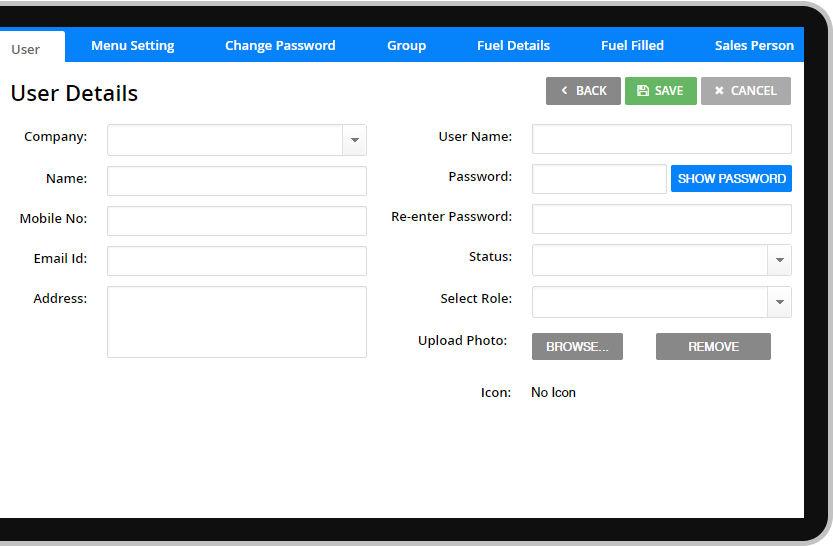Image resolution: width=833 pixels, height=546 pixels.
Task: Focus the Name input field
Action: tap(237, 181)
